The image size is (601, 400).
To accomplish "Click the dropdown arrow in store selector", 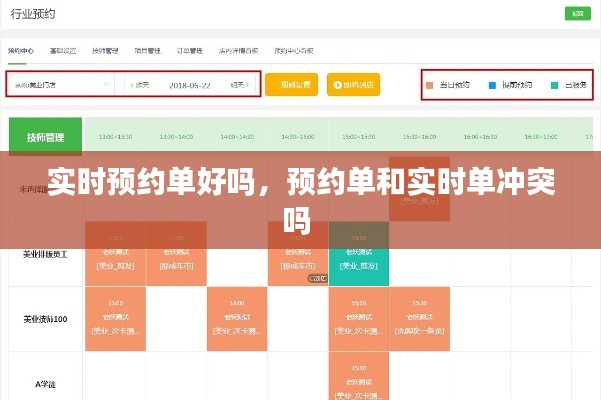I will point(106,86).
